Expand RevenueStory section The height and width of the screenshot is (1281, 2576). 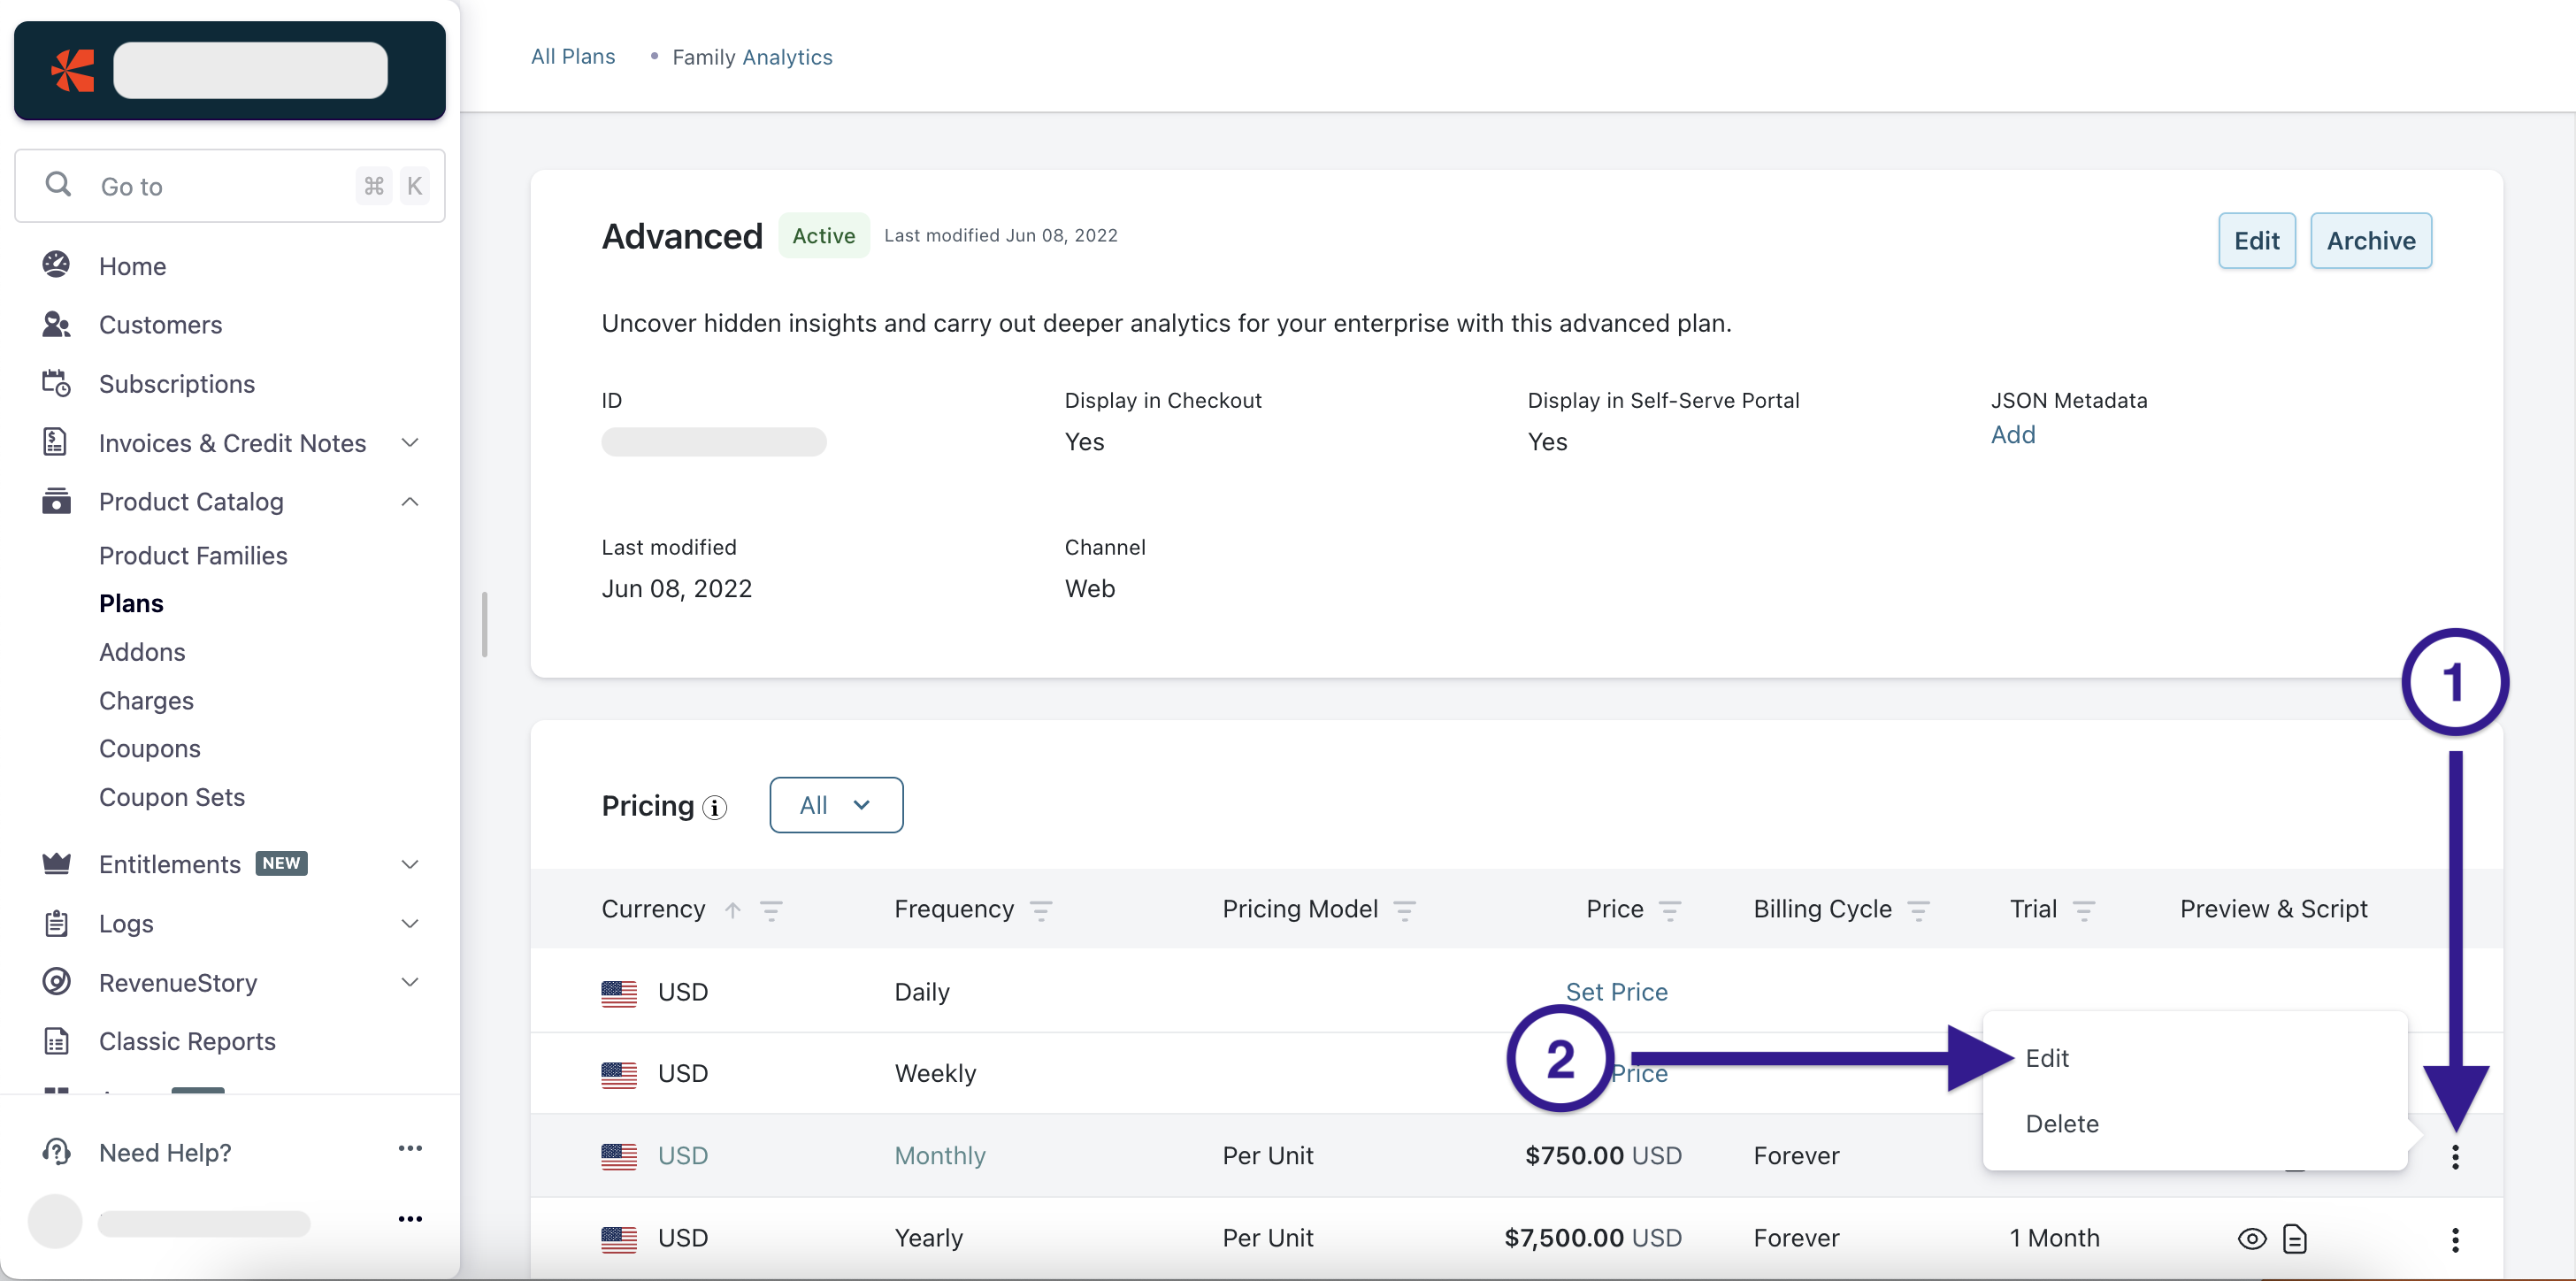tap(410, 982)
